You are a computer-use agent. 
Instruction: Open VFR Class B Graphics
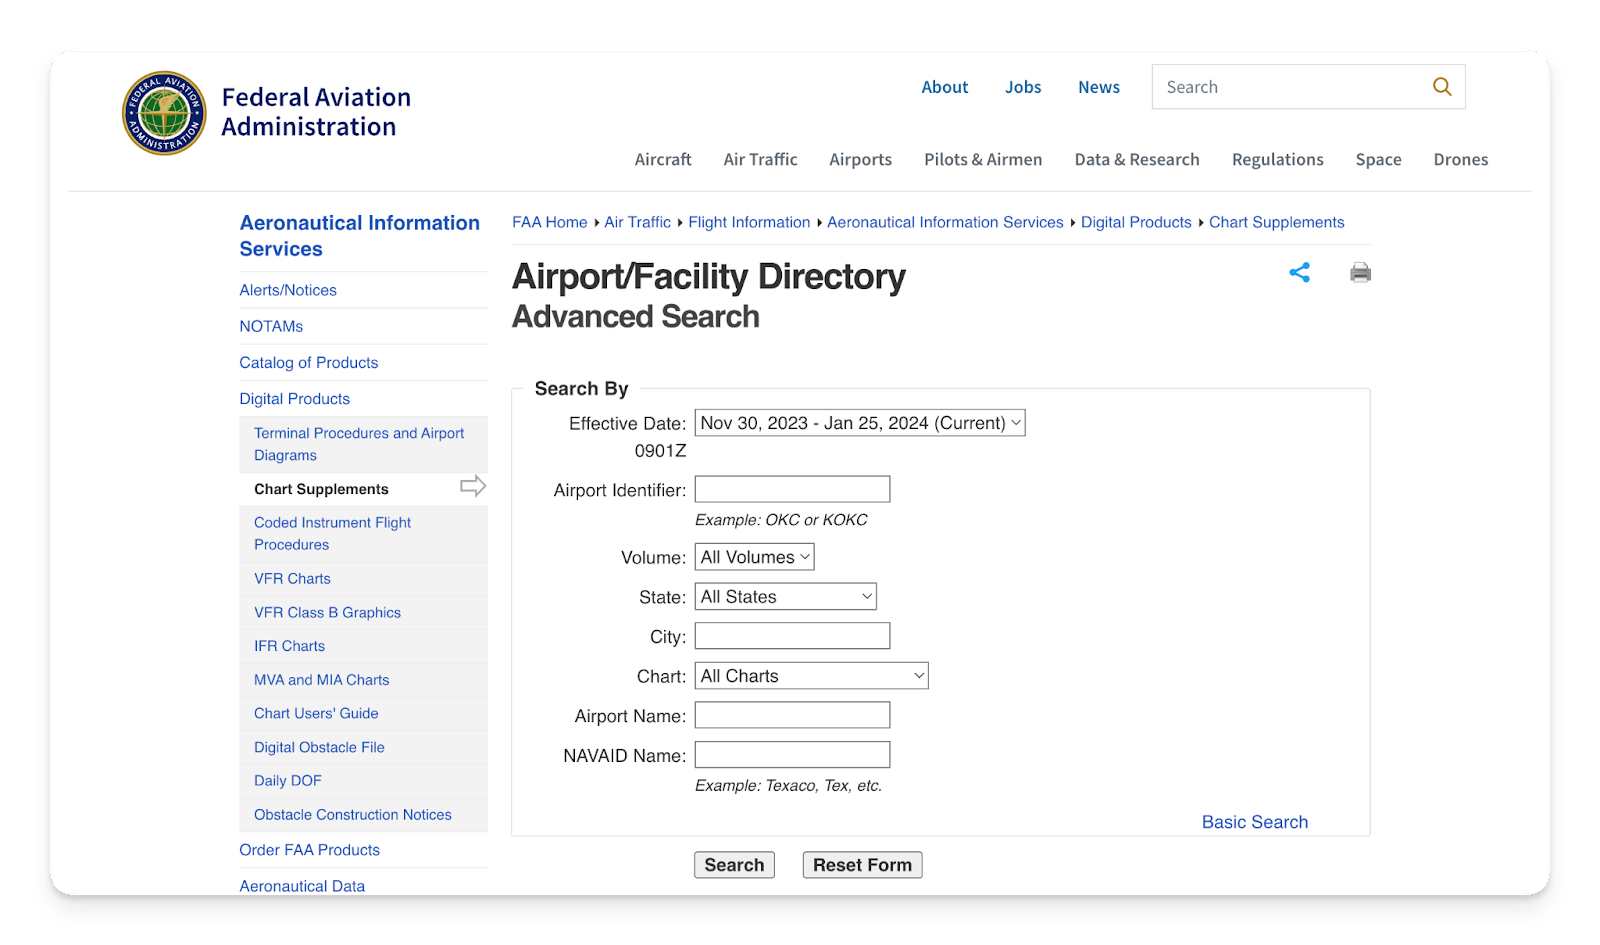click(x=327, y=613)
